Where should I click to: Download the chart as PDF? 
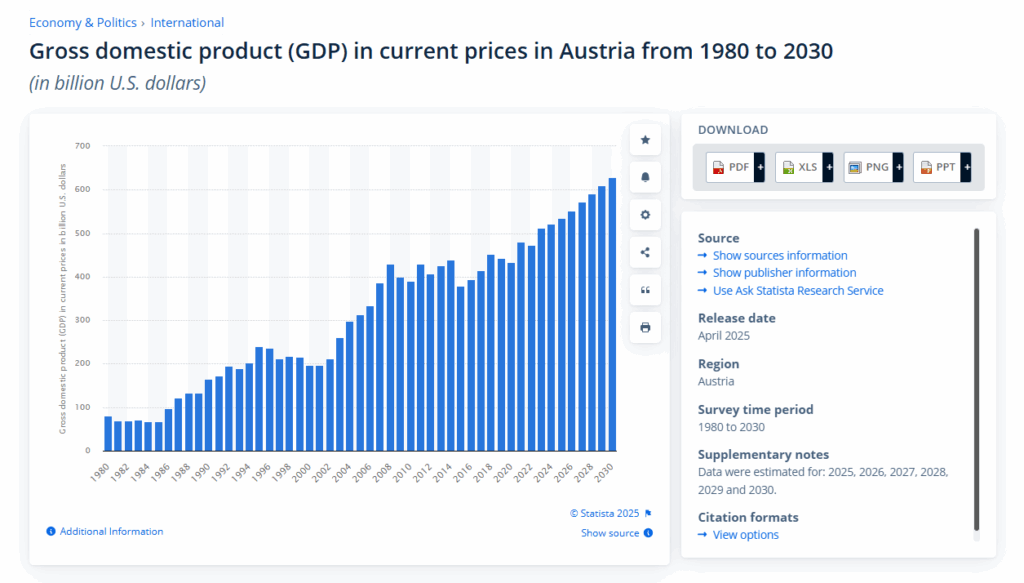(x=730, y=167)
